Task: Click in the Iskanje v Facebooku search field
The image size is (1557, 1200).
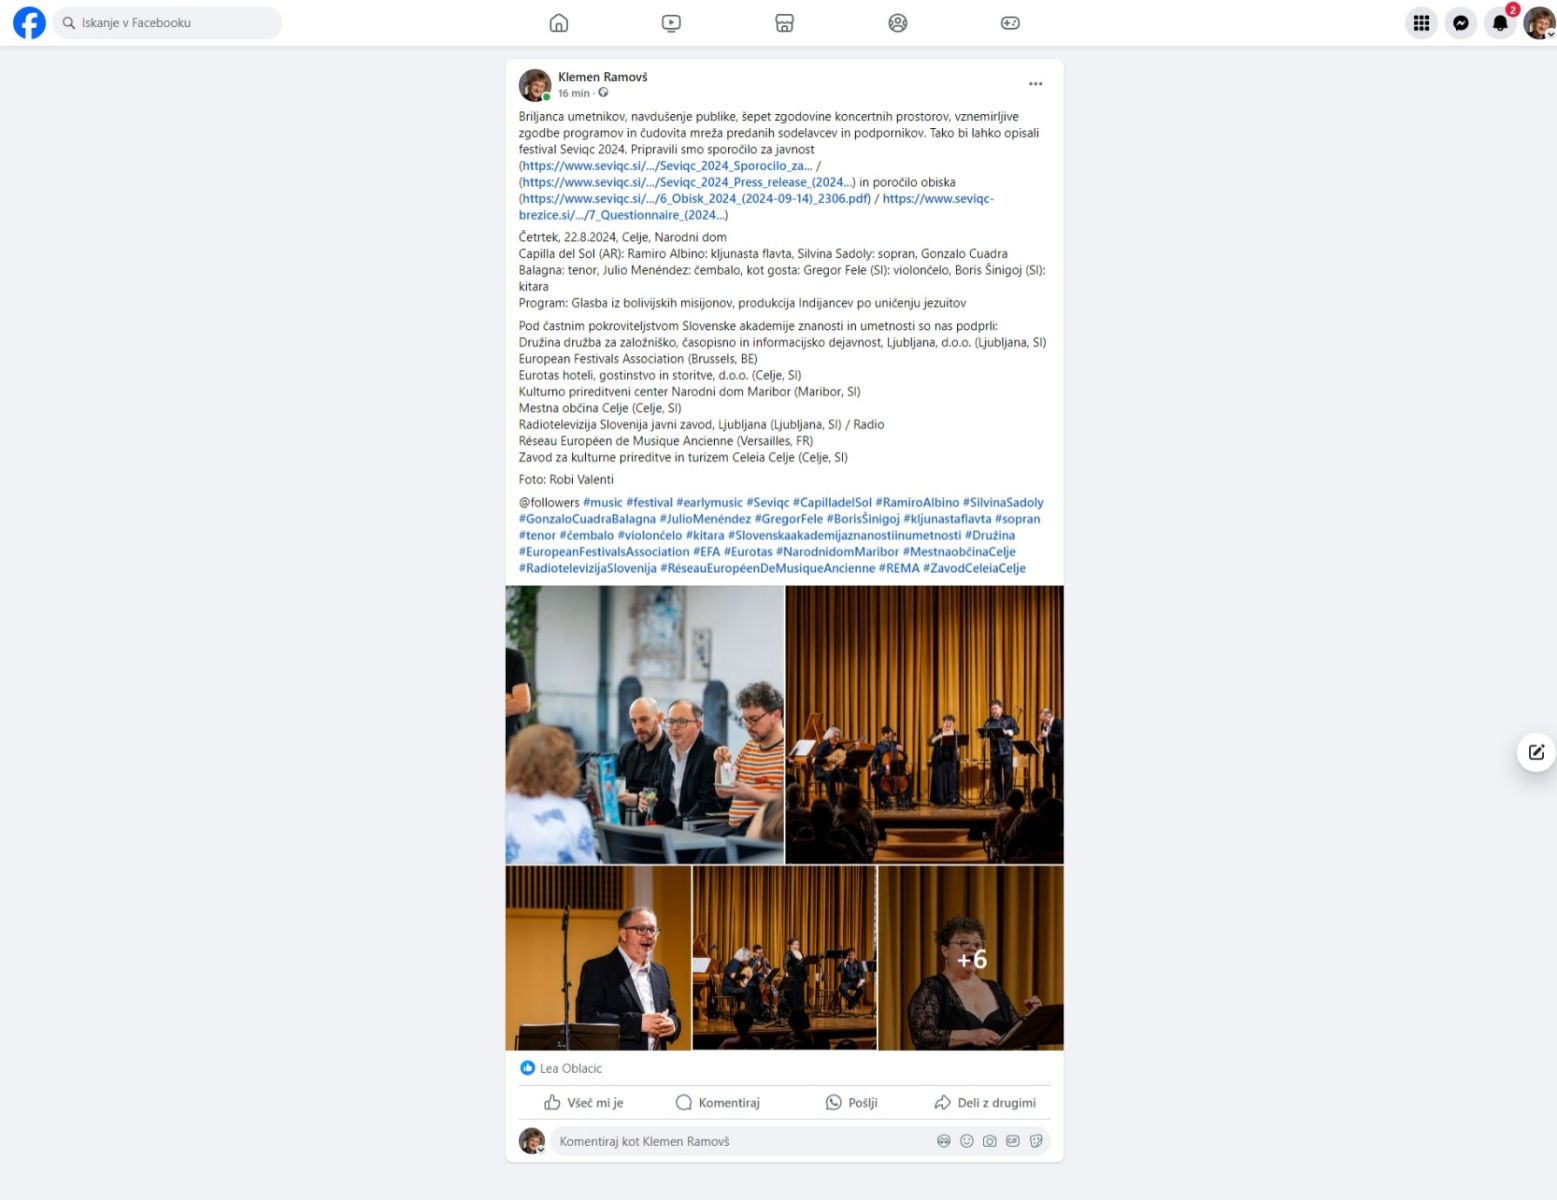Action: 168,23
